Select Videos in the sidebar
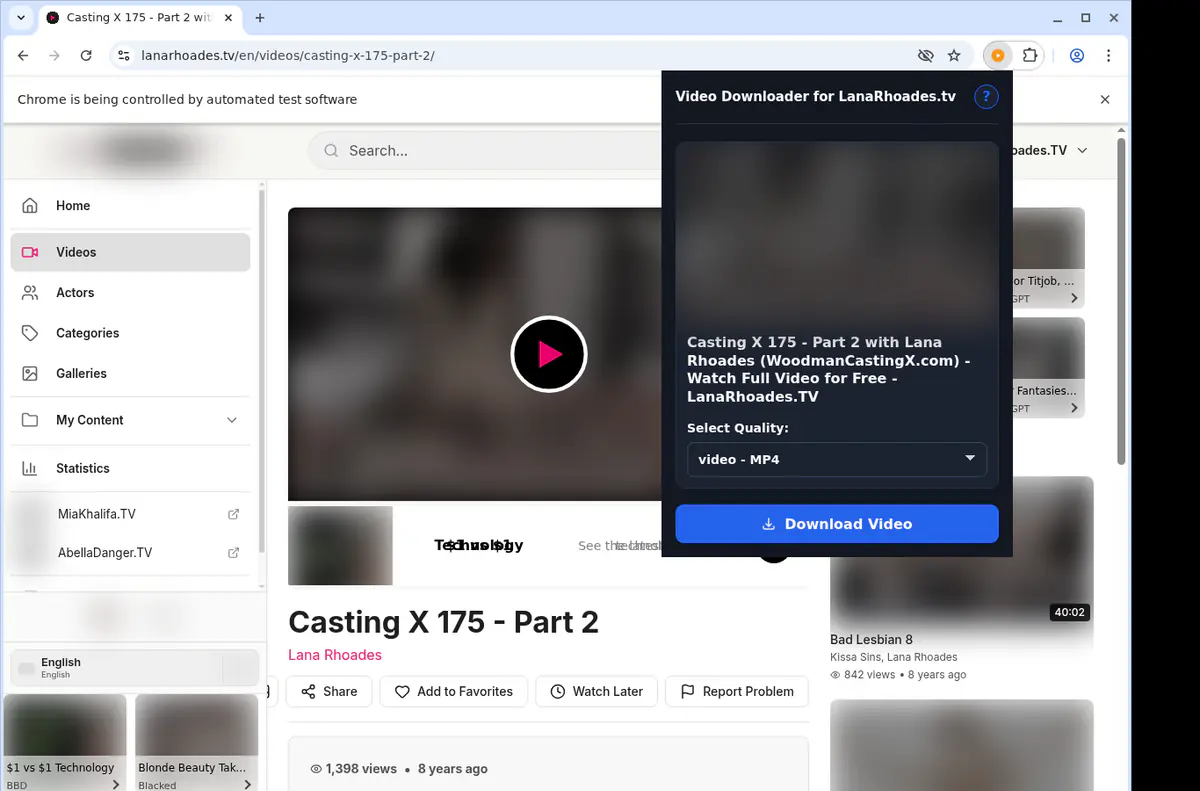The image size is (1200, 791). coord(130,253)
